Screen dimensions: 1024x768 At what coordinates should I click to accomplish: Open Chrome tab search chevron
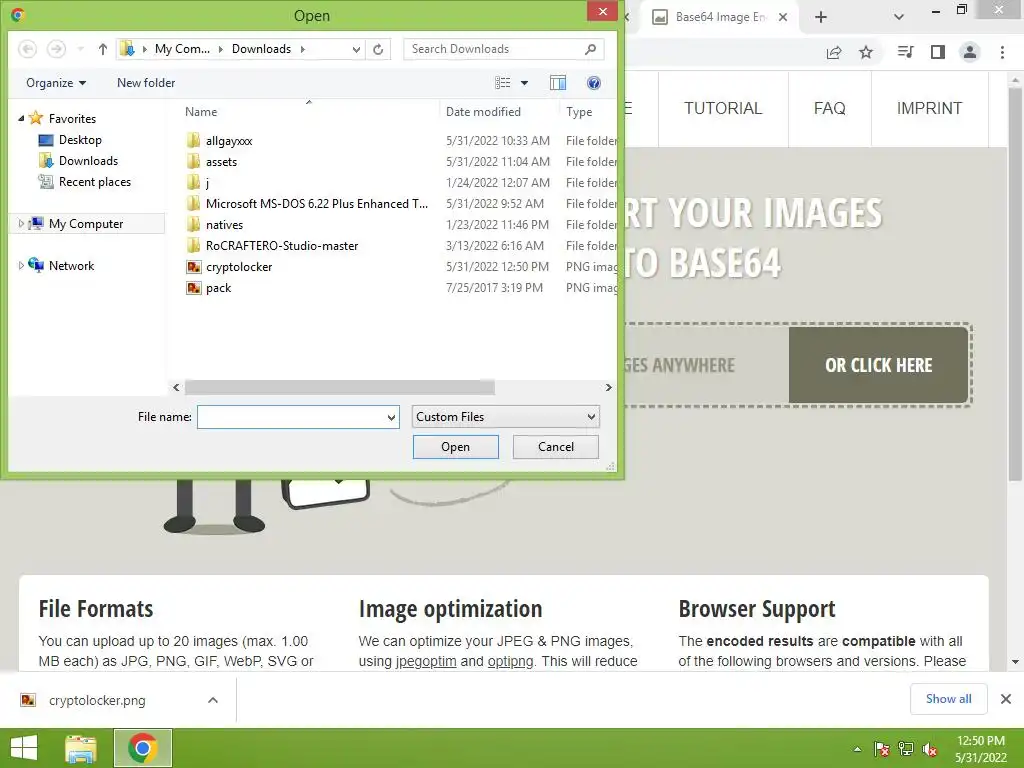[899, 17]
